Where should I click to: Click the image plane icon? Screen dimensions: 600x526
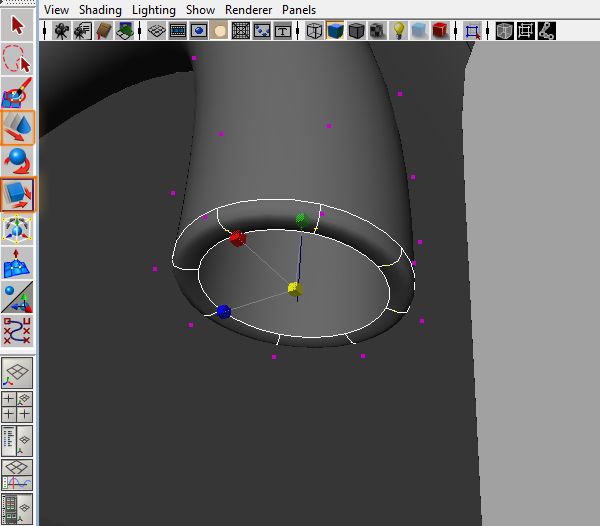124,31
